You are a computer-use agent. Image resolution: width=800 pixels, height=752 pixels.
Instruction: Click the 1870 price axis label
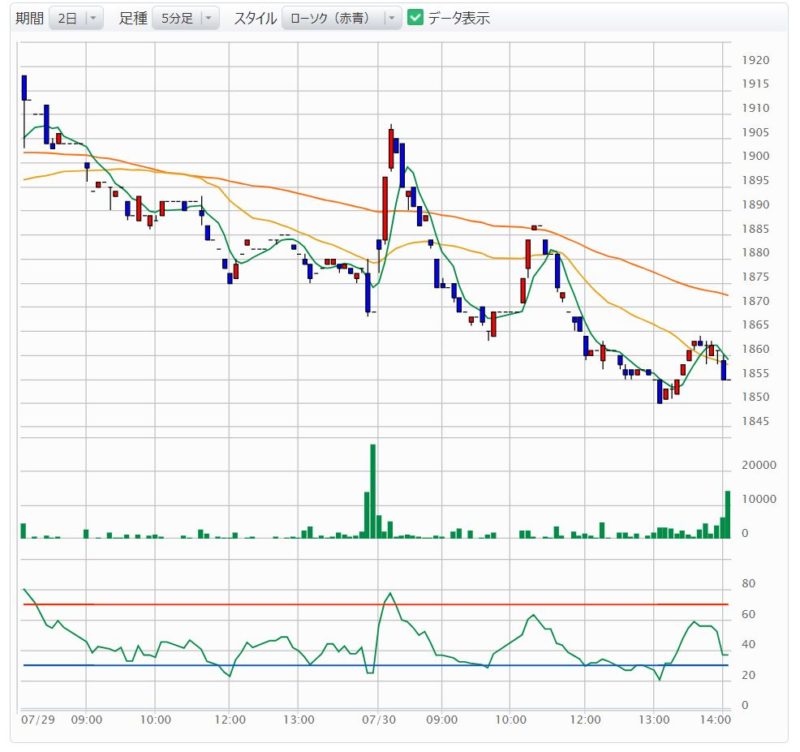(755, 301)
